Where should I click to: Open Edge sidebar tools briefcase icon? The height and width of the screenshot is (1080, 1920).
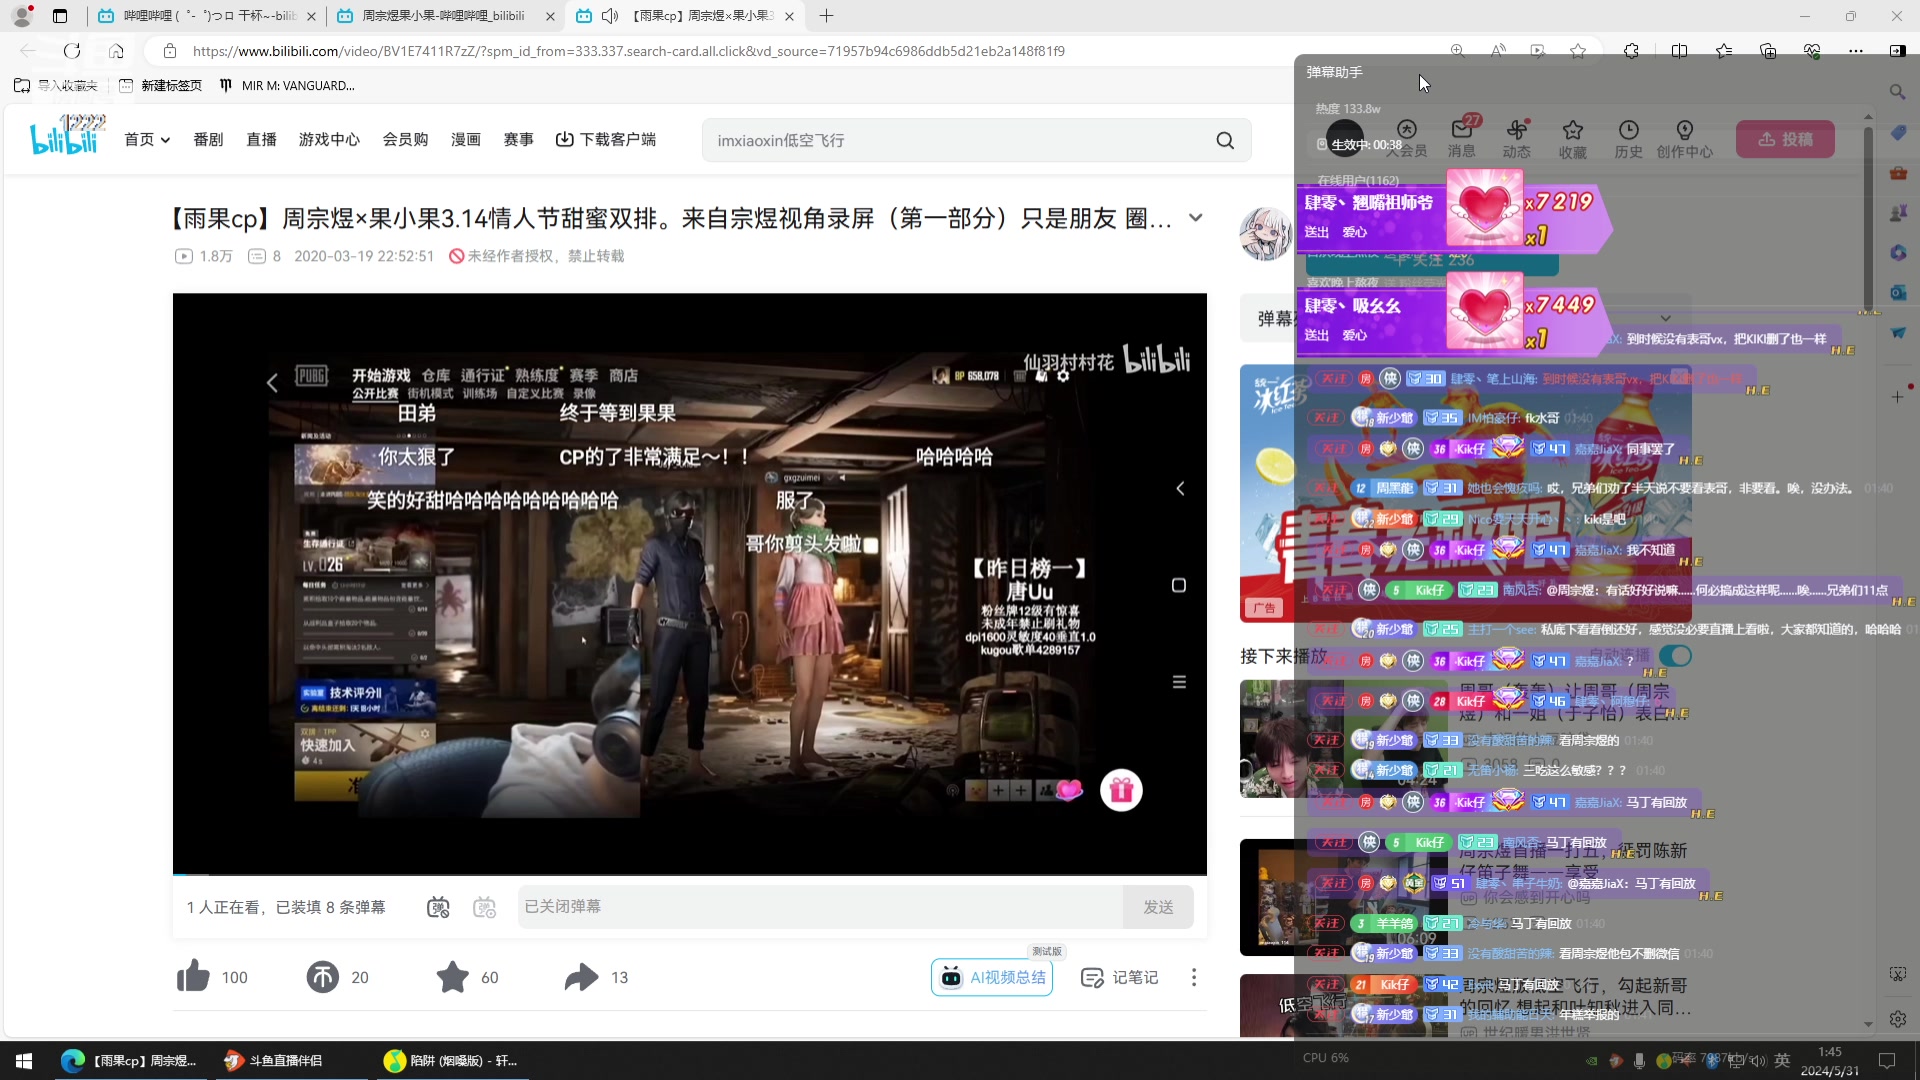1898,173
